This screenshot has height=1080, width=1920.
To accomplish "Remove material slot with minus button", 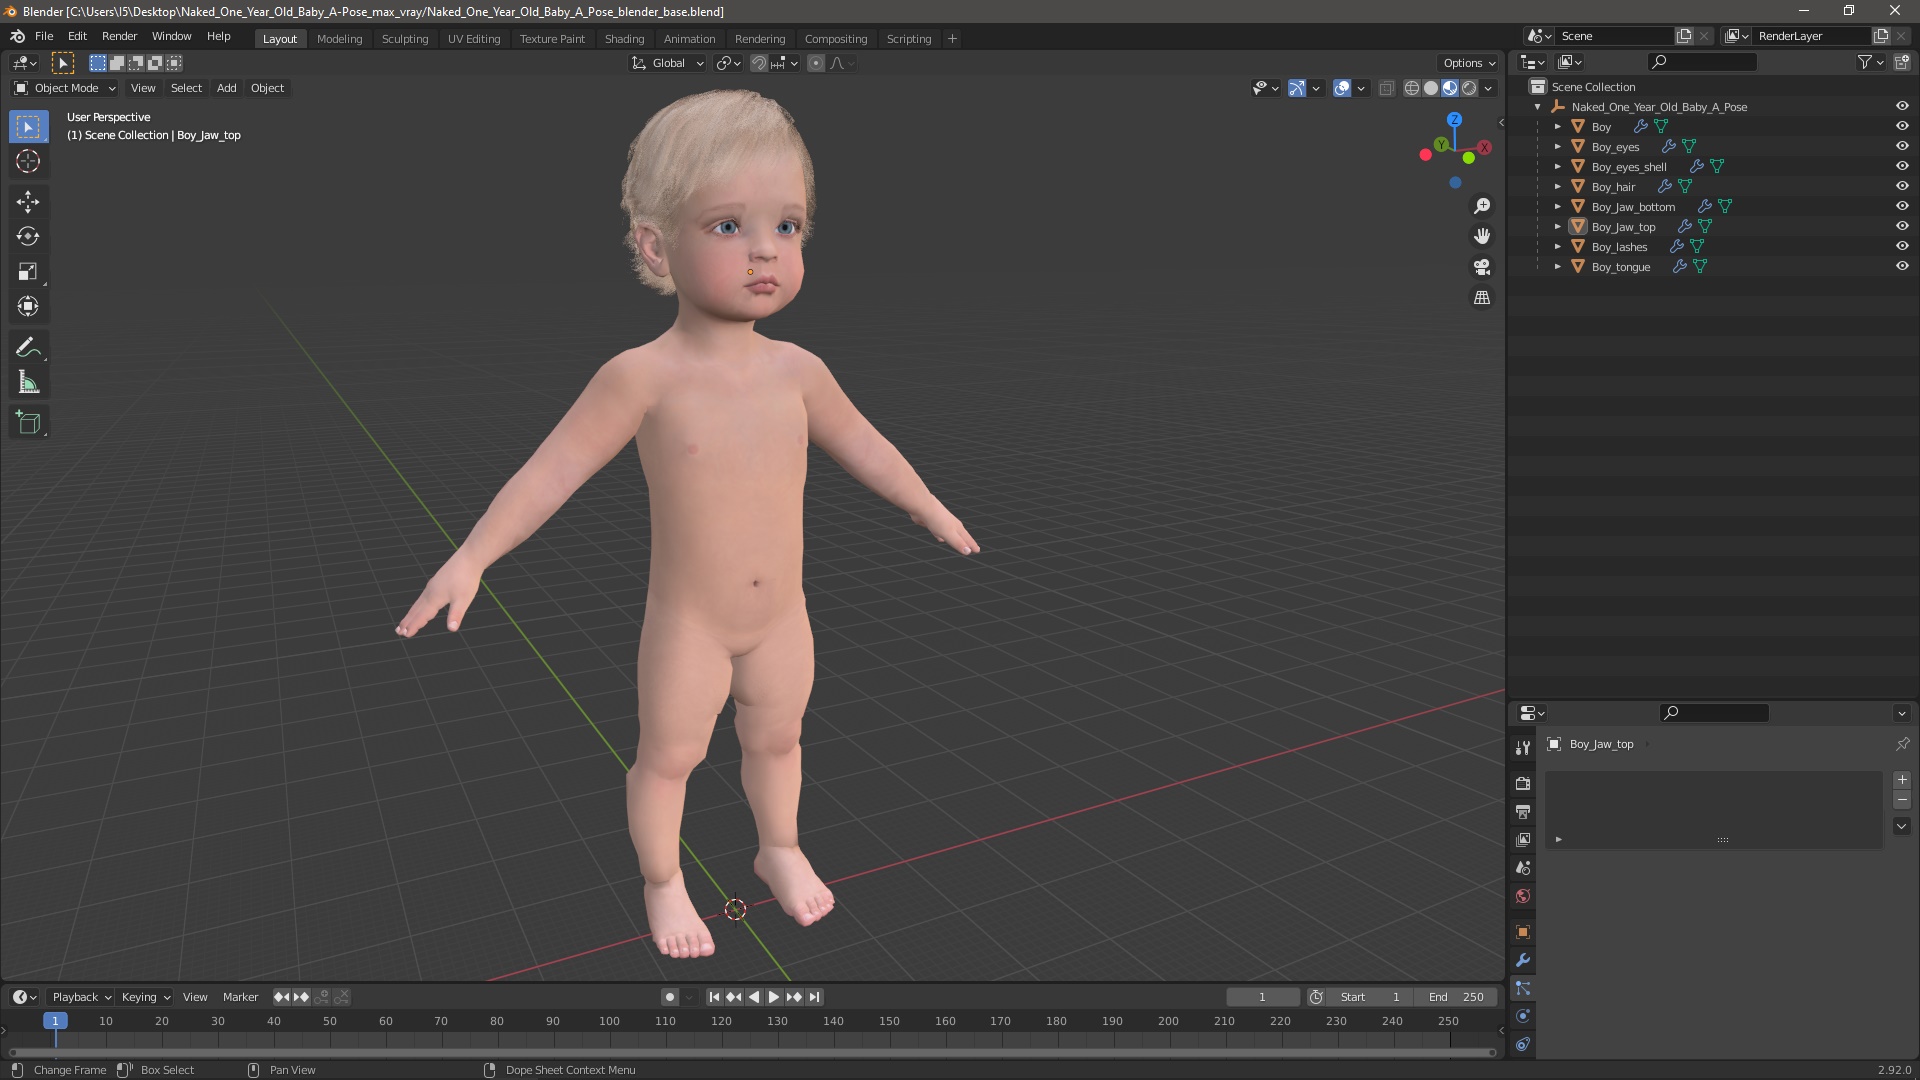I will (x=1902, y=800).
